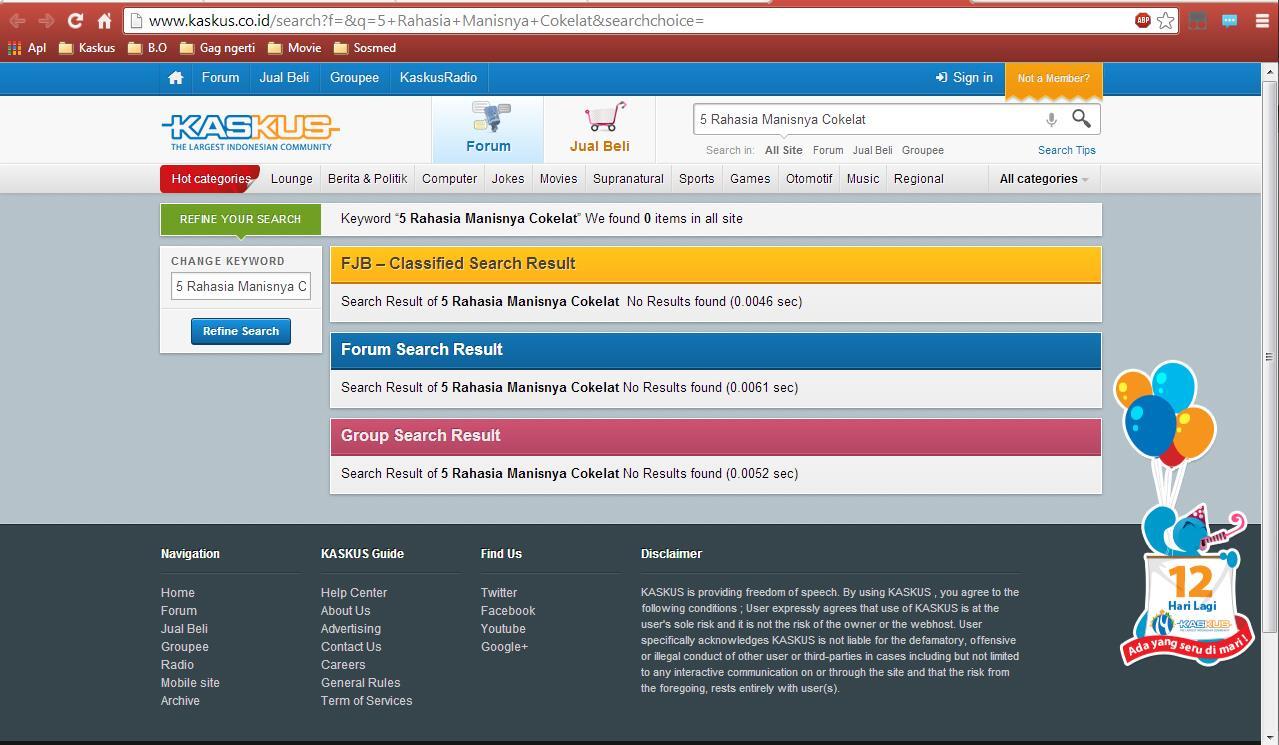Image resolution: width=1279 pixels, height=745 pixels.
Task: Click Jual Beli in top blue bar
Action: 284,78
